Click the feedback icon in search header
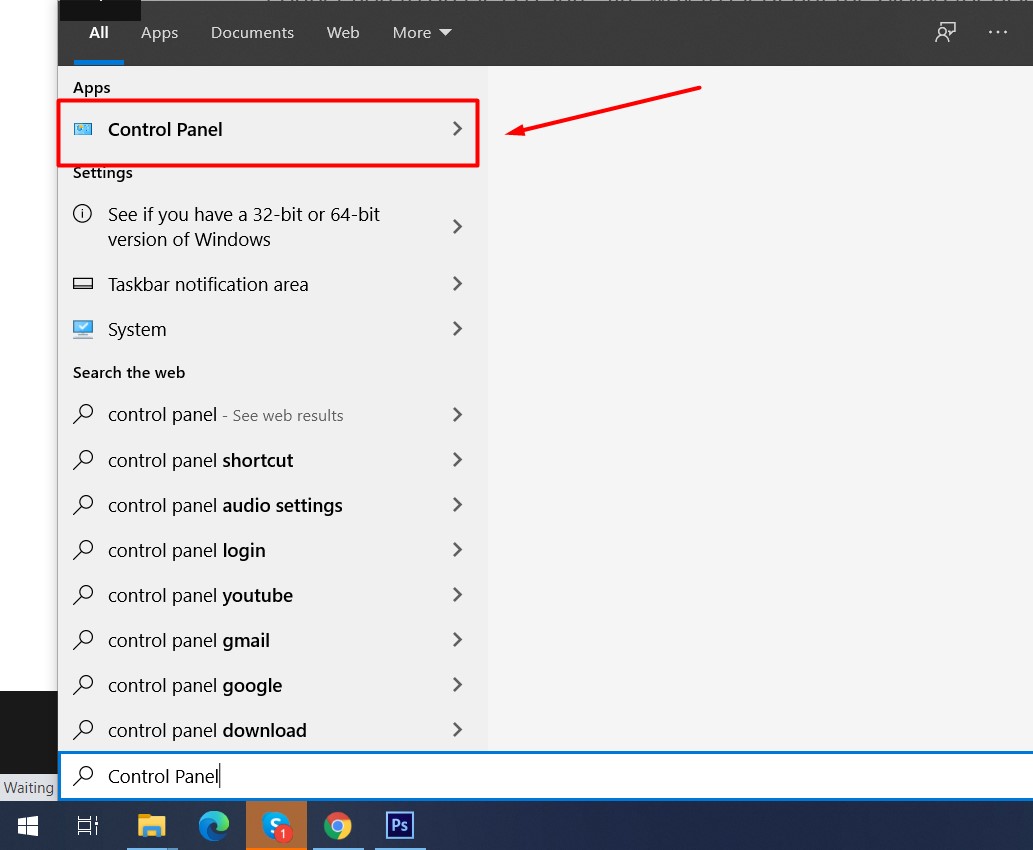Viewport: 1033px width, 850px height. click(x=945, y=33)
